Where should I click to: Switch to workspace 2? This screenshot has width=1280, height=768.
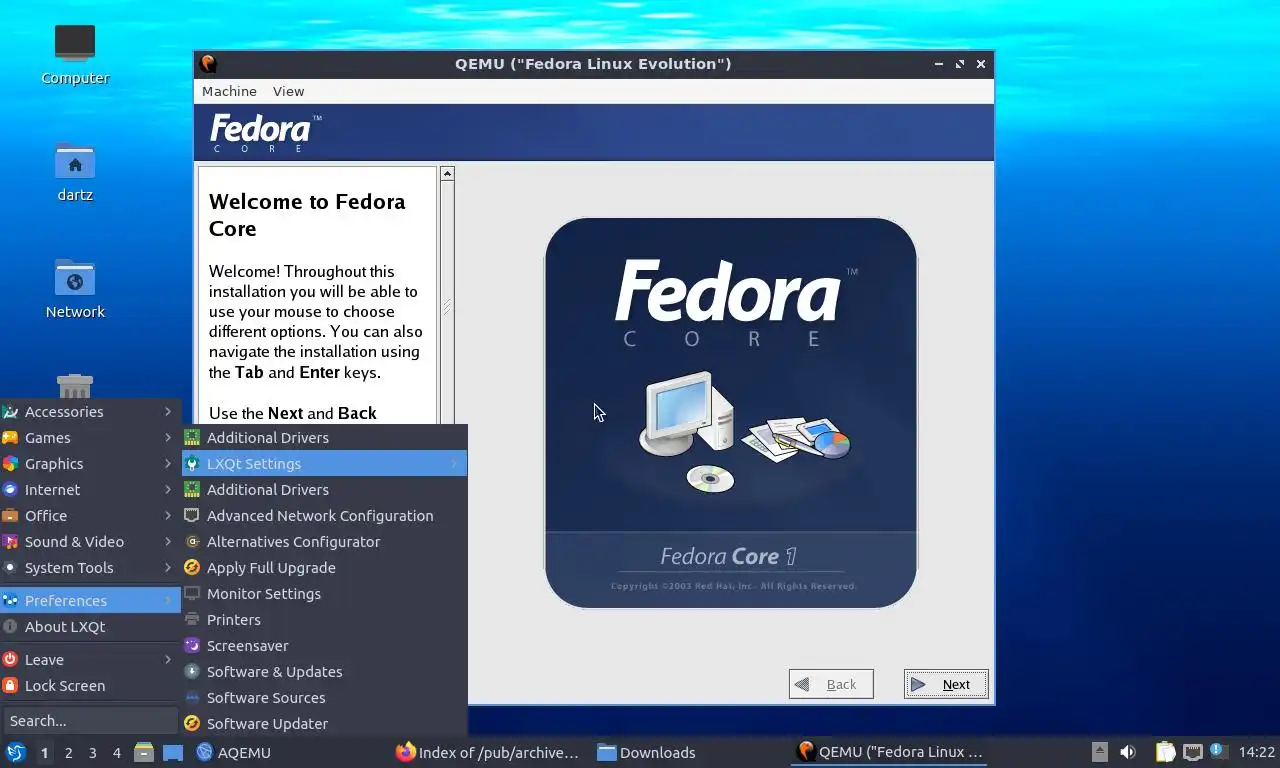coord(68,753)
